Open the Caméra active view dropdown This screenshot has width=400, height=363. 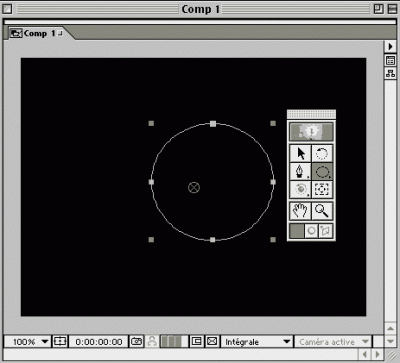click(333, 342)
